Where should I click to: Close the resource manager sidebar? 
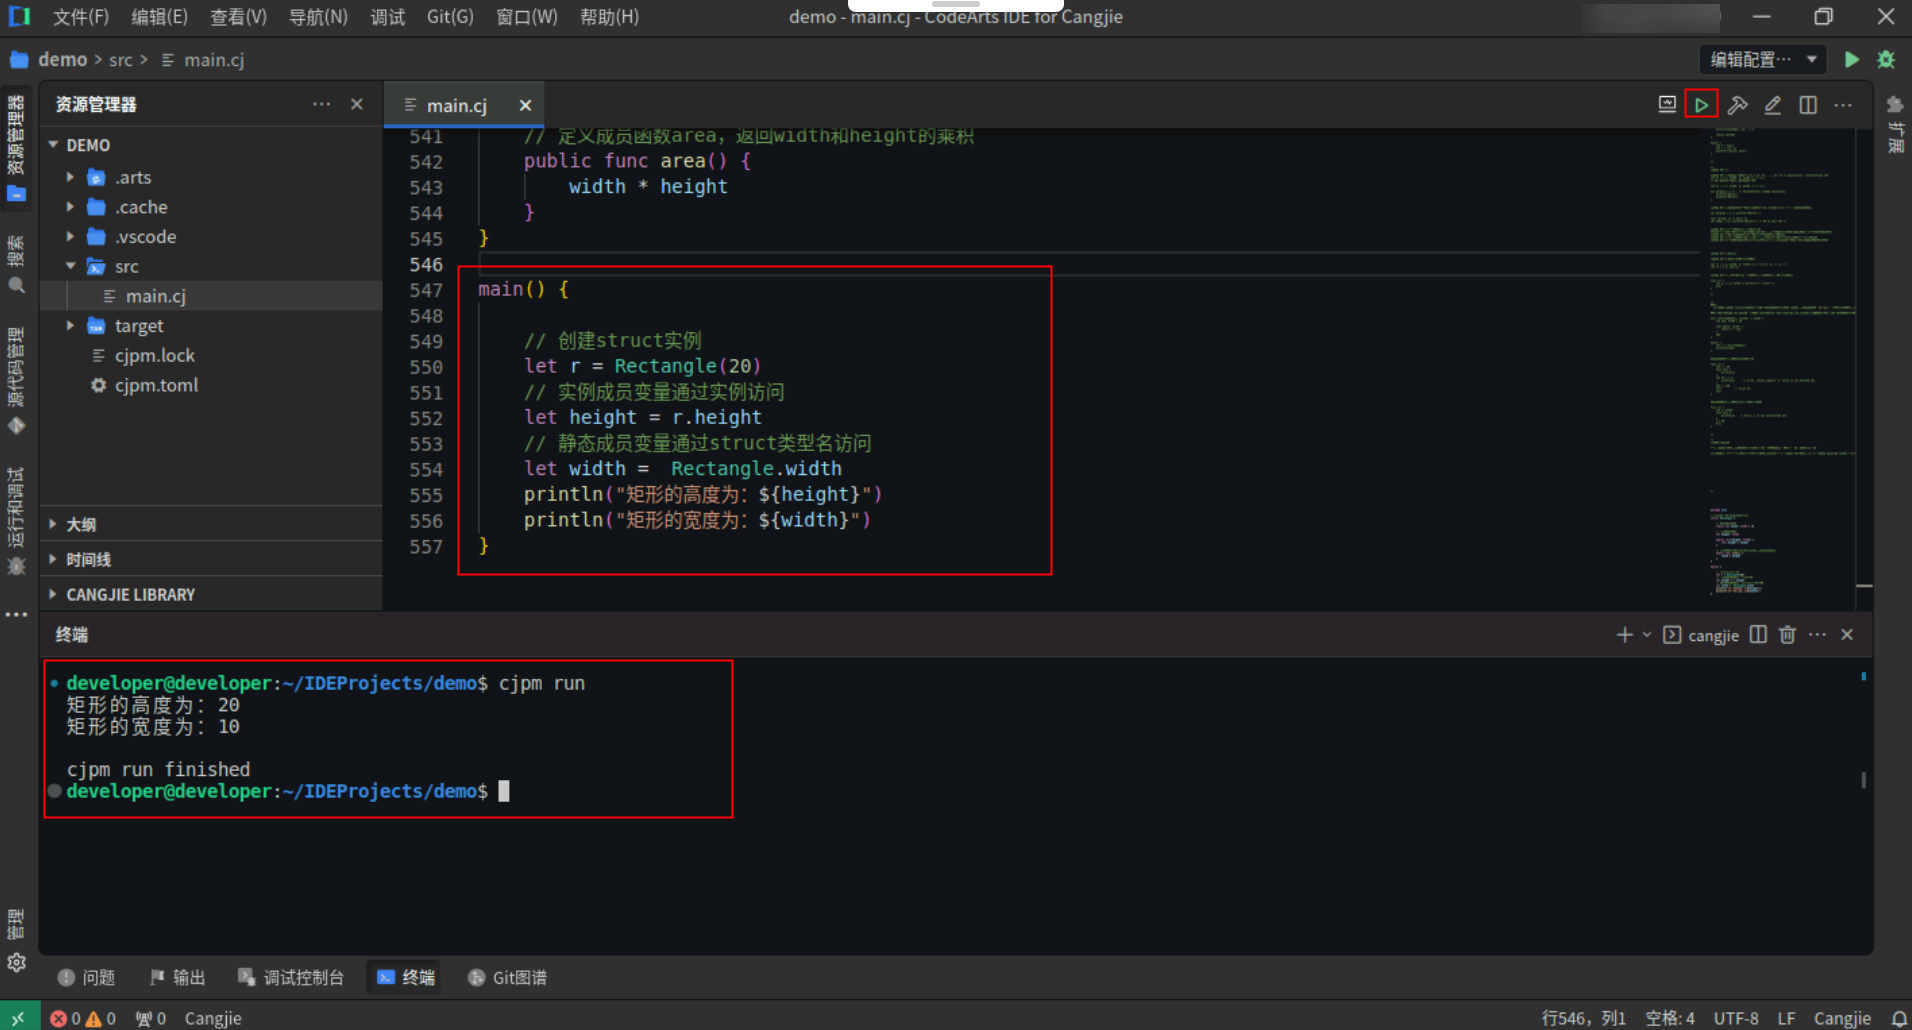tap(357, 104)
